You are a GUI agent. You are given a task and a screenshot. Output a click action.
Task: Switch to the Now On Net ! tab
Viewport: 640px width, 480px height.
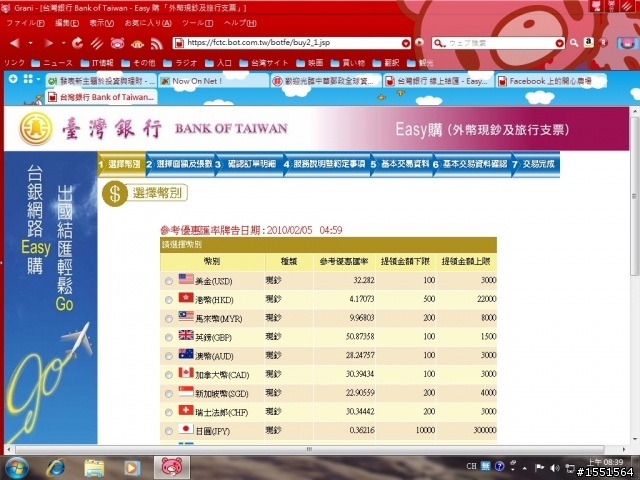pos(213,81)
